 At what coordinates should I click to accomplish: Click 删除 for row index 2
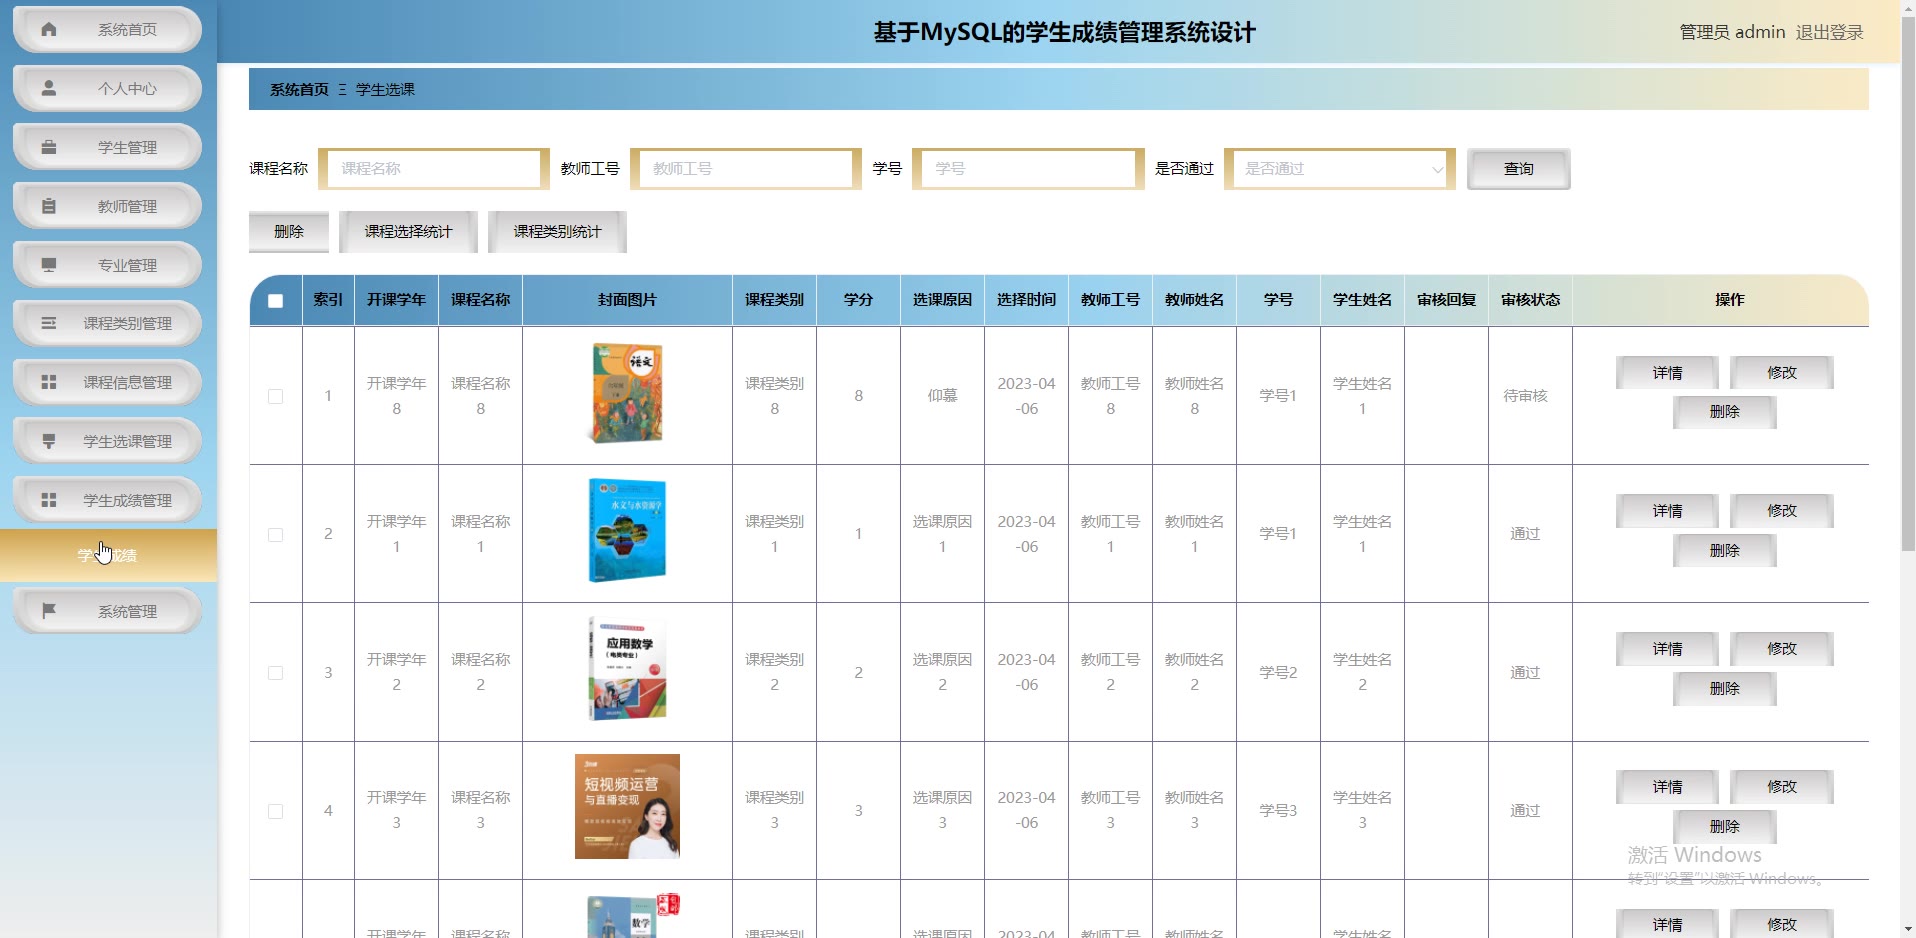(x=1725, y=551)
